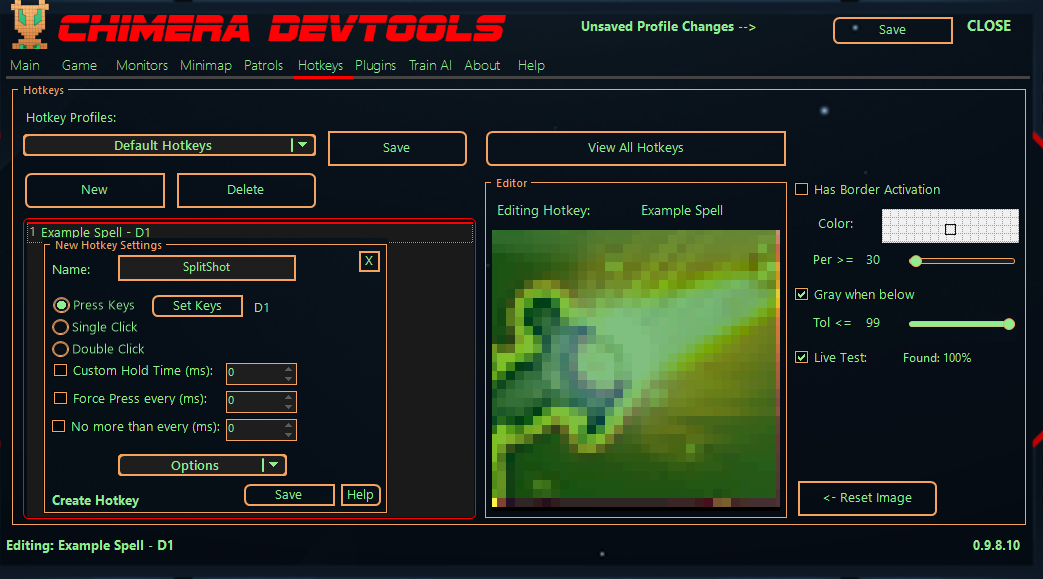Toggle Has Border Activation checkbox

point(802,189)
